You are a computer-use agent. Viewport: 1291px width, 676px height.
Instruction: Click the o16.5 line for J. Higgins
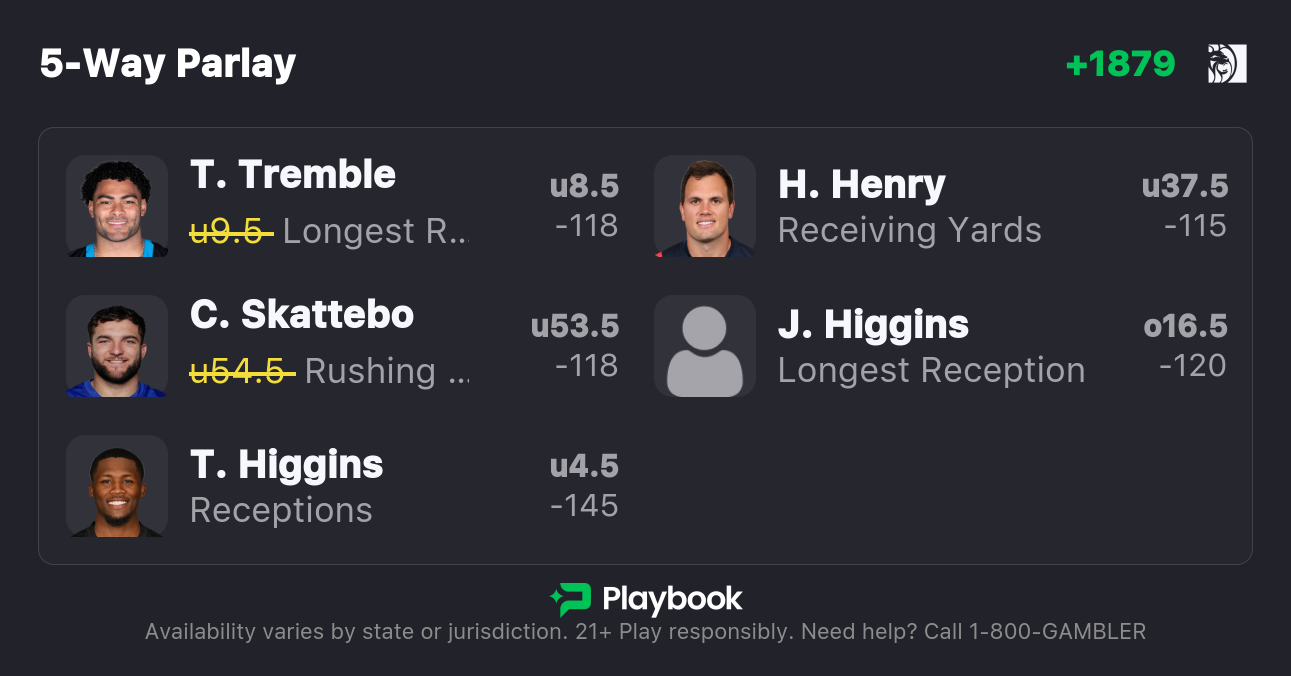[1185, 326]
